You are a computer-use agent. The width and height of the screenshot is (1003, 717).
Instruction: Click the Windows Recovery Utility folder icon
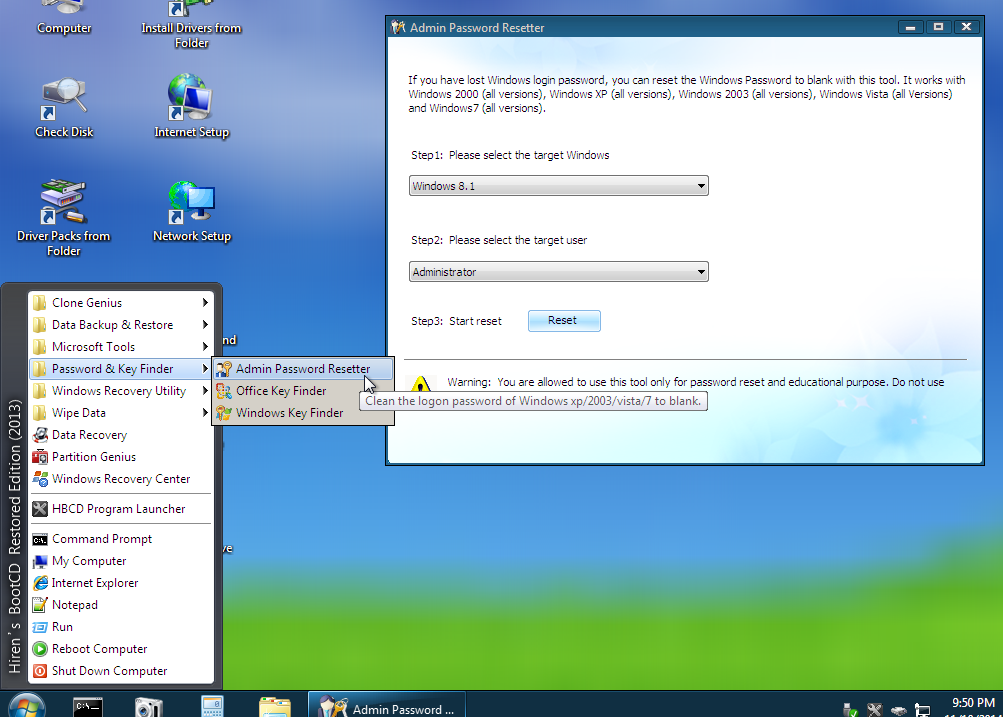click(x=40, y=391)
